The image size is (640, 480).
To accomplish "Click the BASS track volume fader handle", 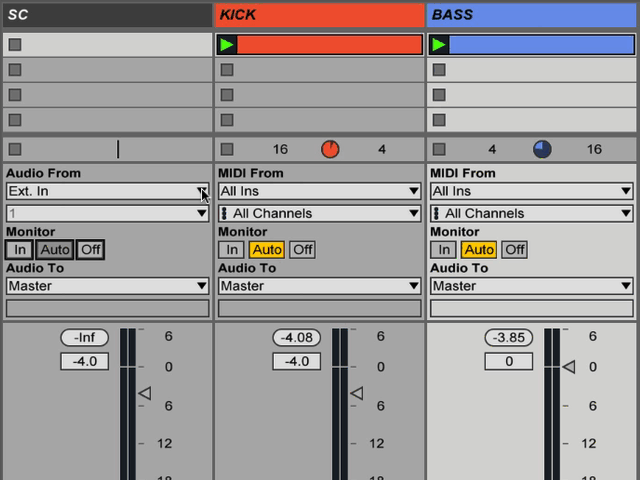I will click(569, 367).
